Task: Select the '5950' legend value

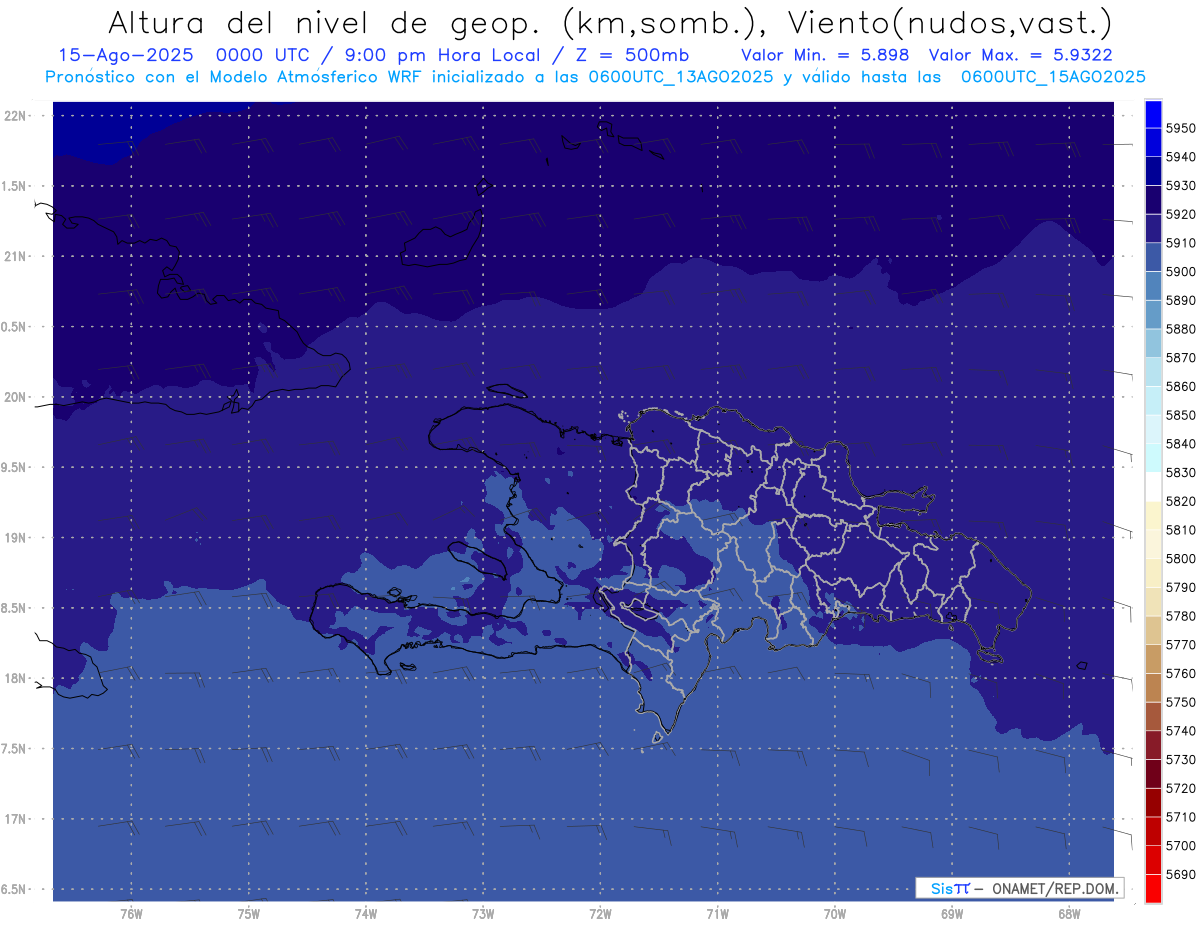Action: (1182, 128)
